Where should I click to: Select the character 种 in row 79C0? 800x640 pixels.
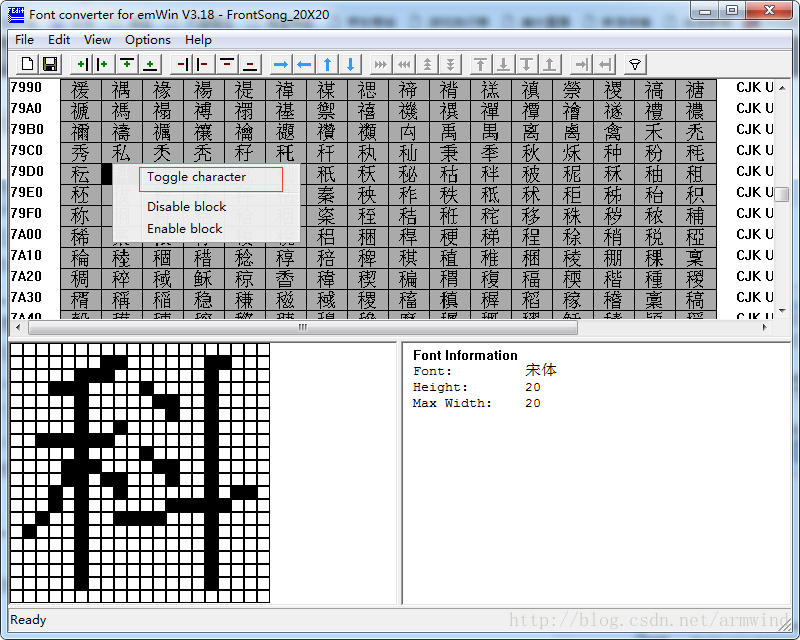coord(613,153)
